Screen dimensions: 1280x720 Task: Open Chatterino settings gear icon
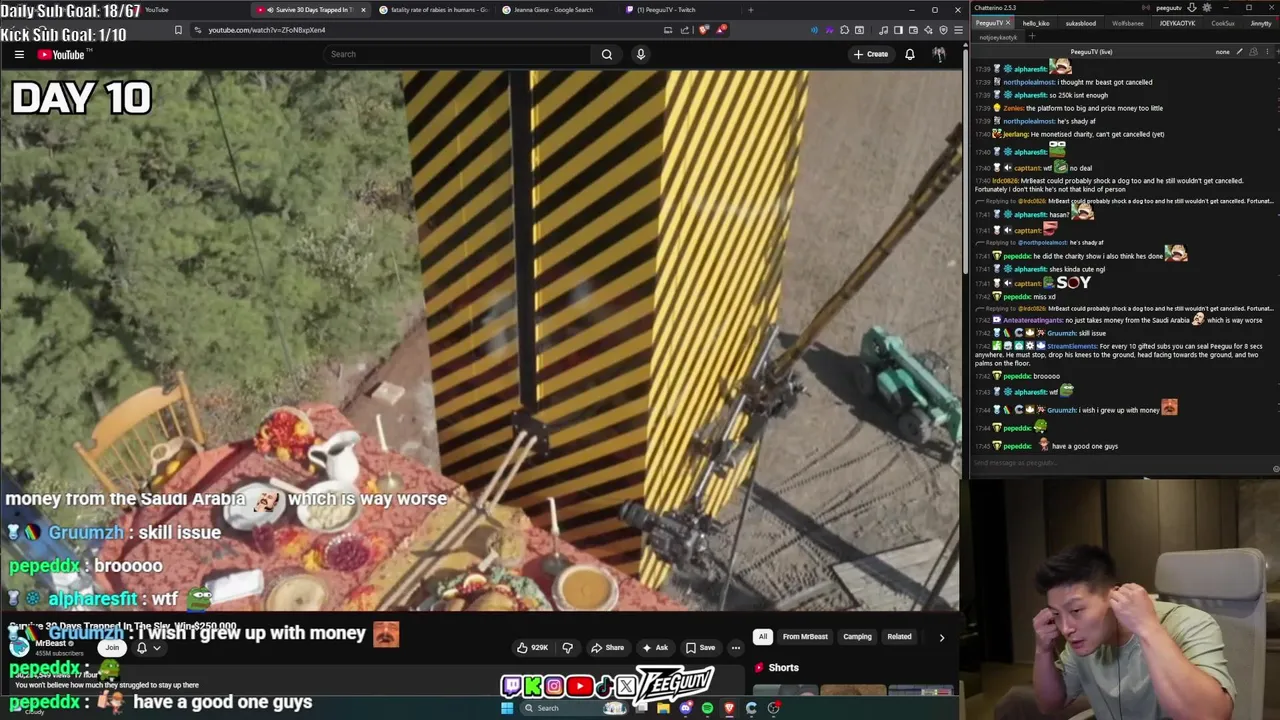[x=1207, y=8]
